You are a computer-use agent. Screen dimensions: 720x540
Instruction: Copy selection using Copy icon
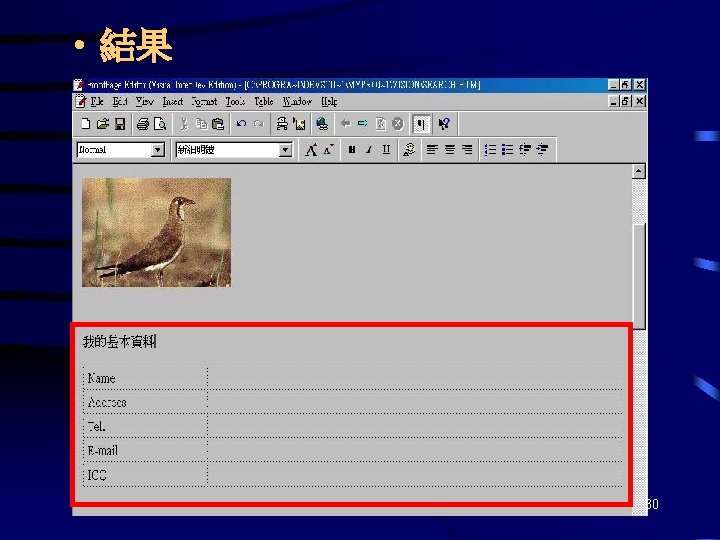click(201, 124)
